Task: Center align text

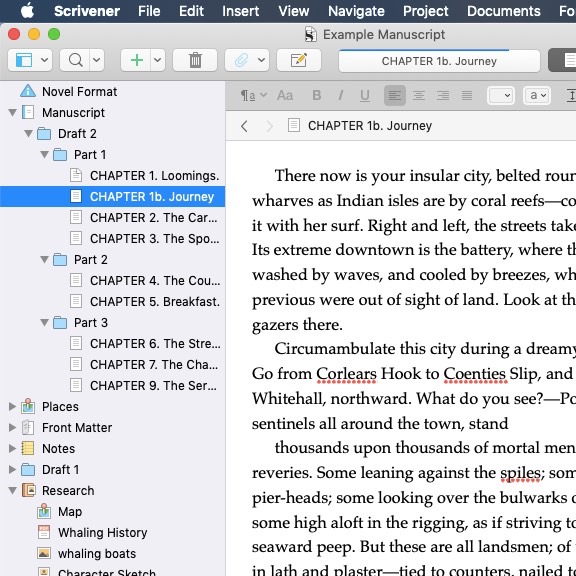Action: tap(419, 96)
